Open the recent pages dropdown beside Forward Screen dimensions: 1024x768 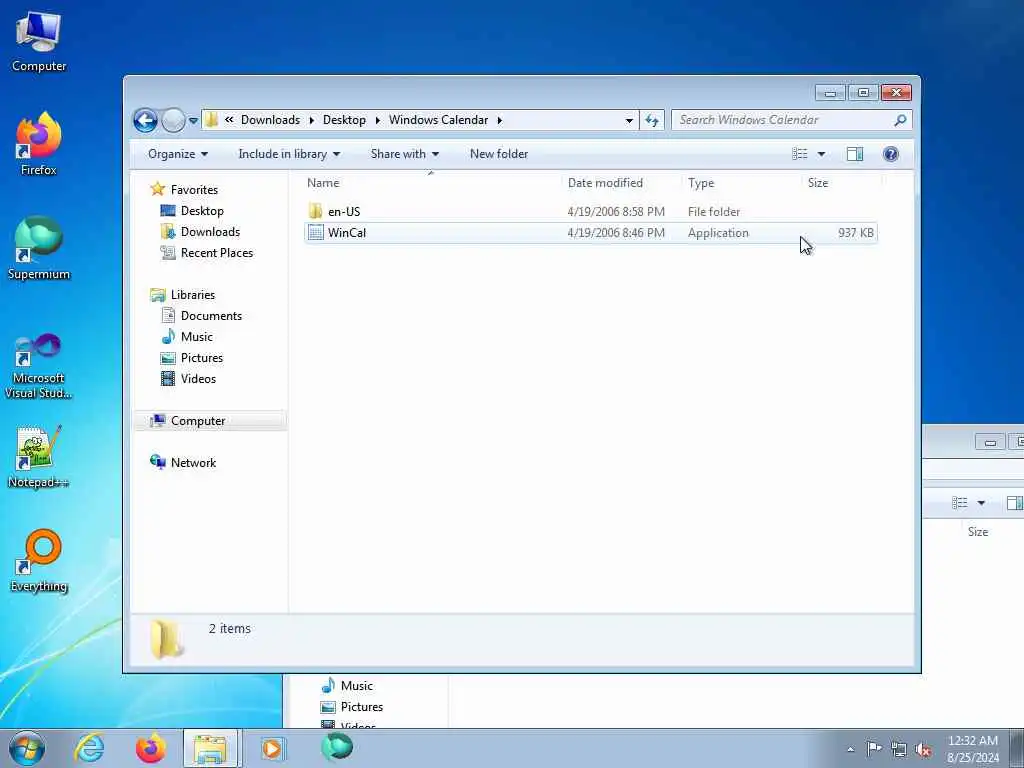coord(193,121)
